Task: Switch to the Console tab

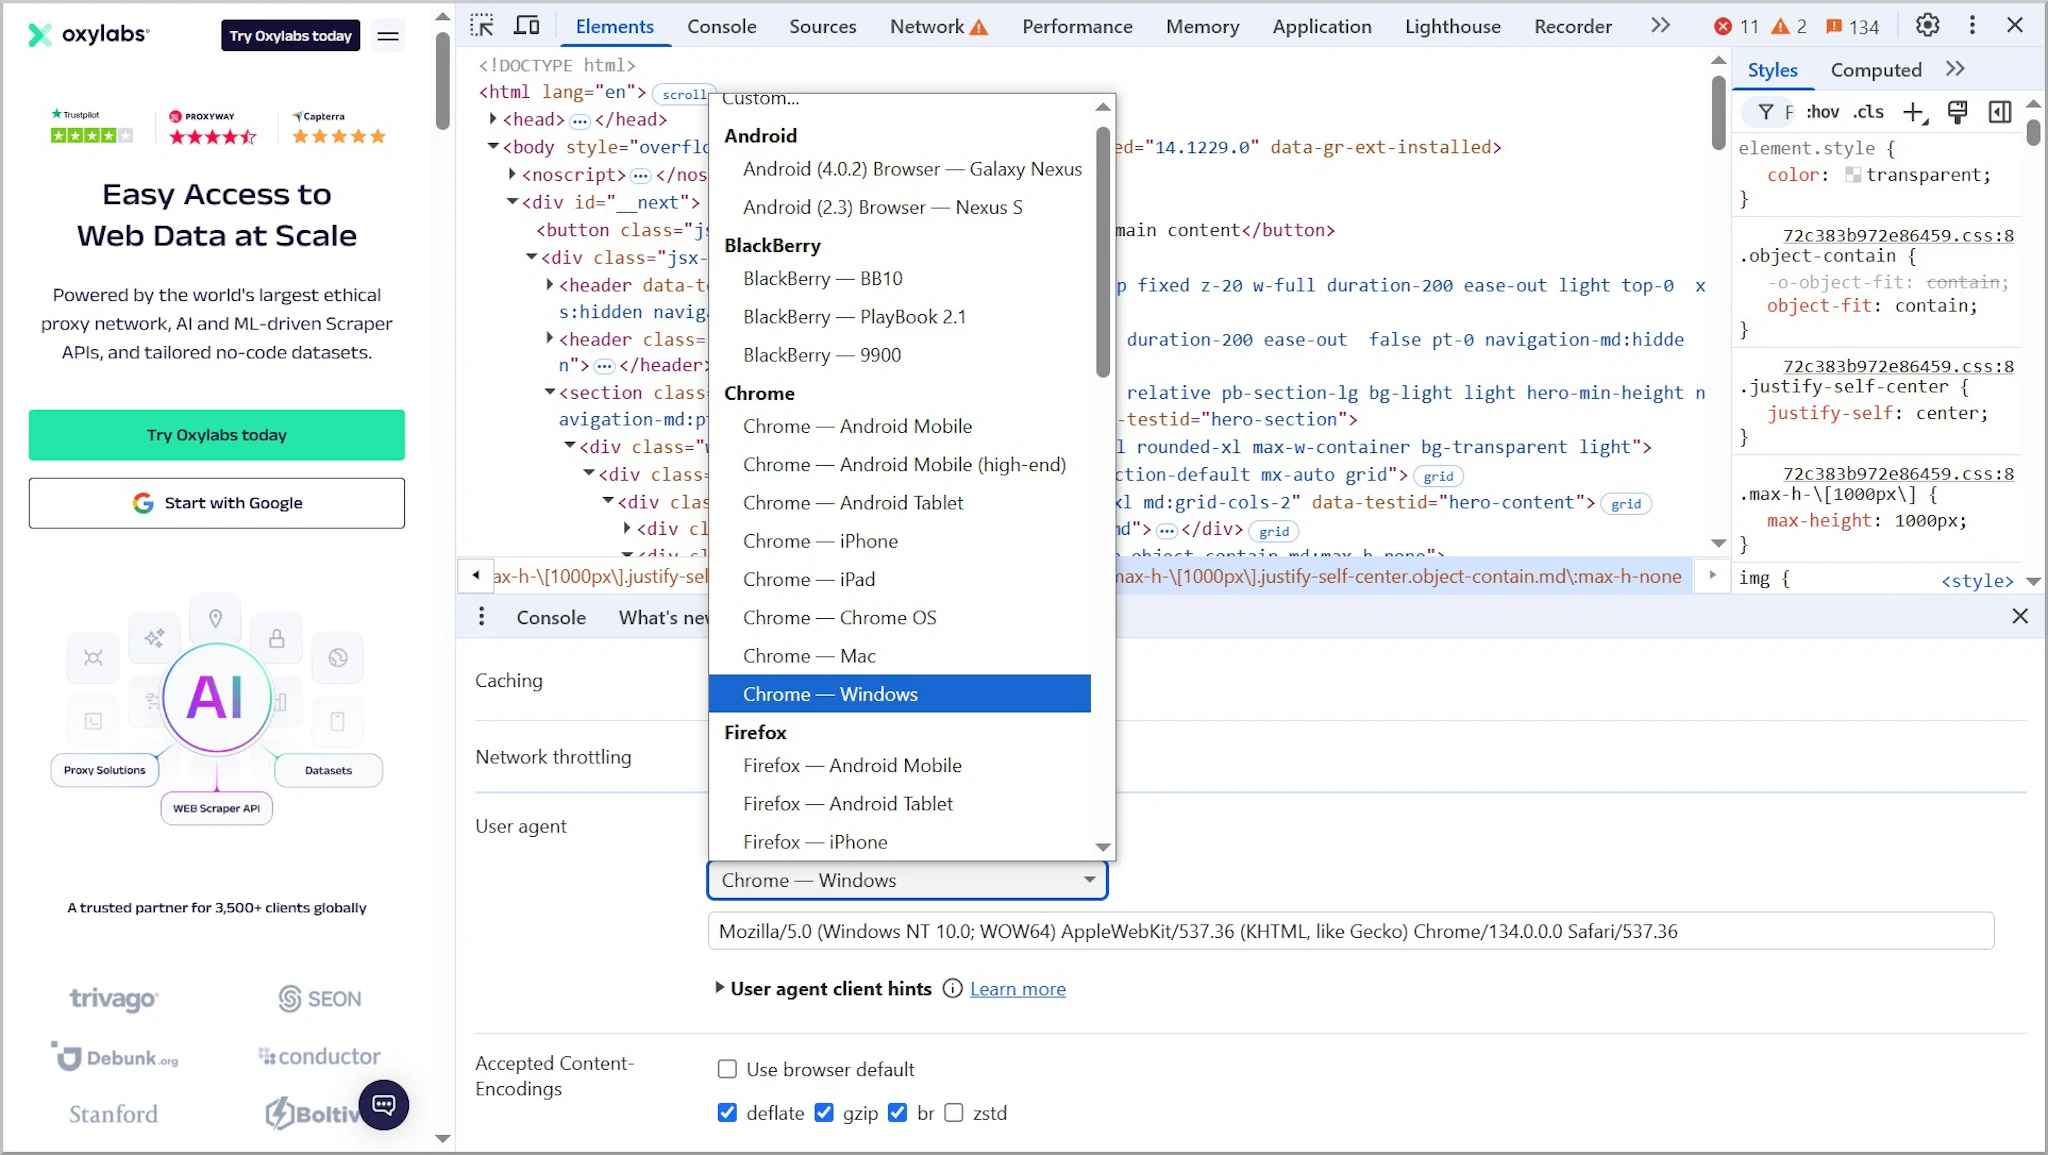Action: (x=721, y=27)
